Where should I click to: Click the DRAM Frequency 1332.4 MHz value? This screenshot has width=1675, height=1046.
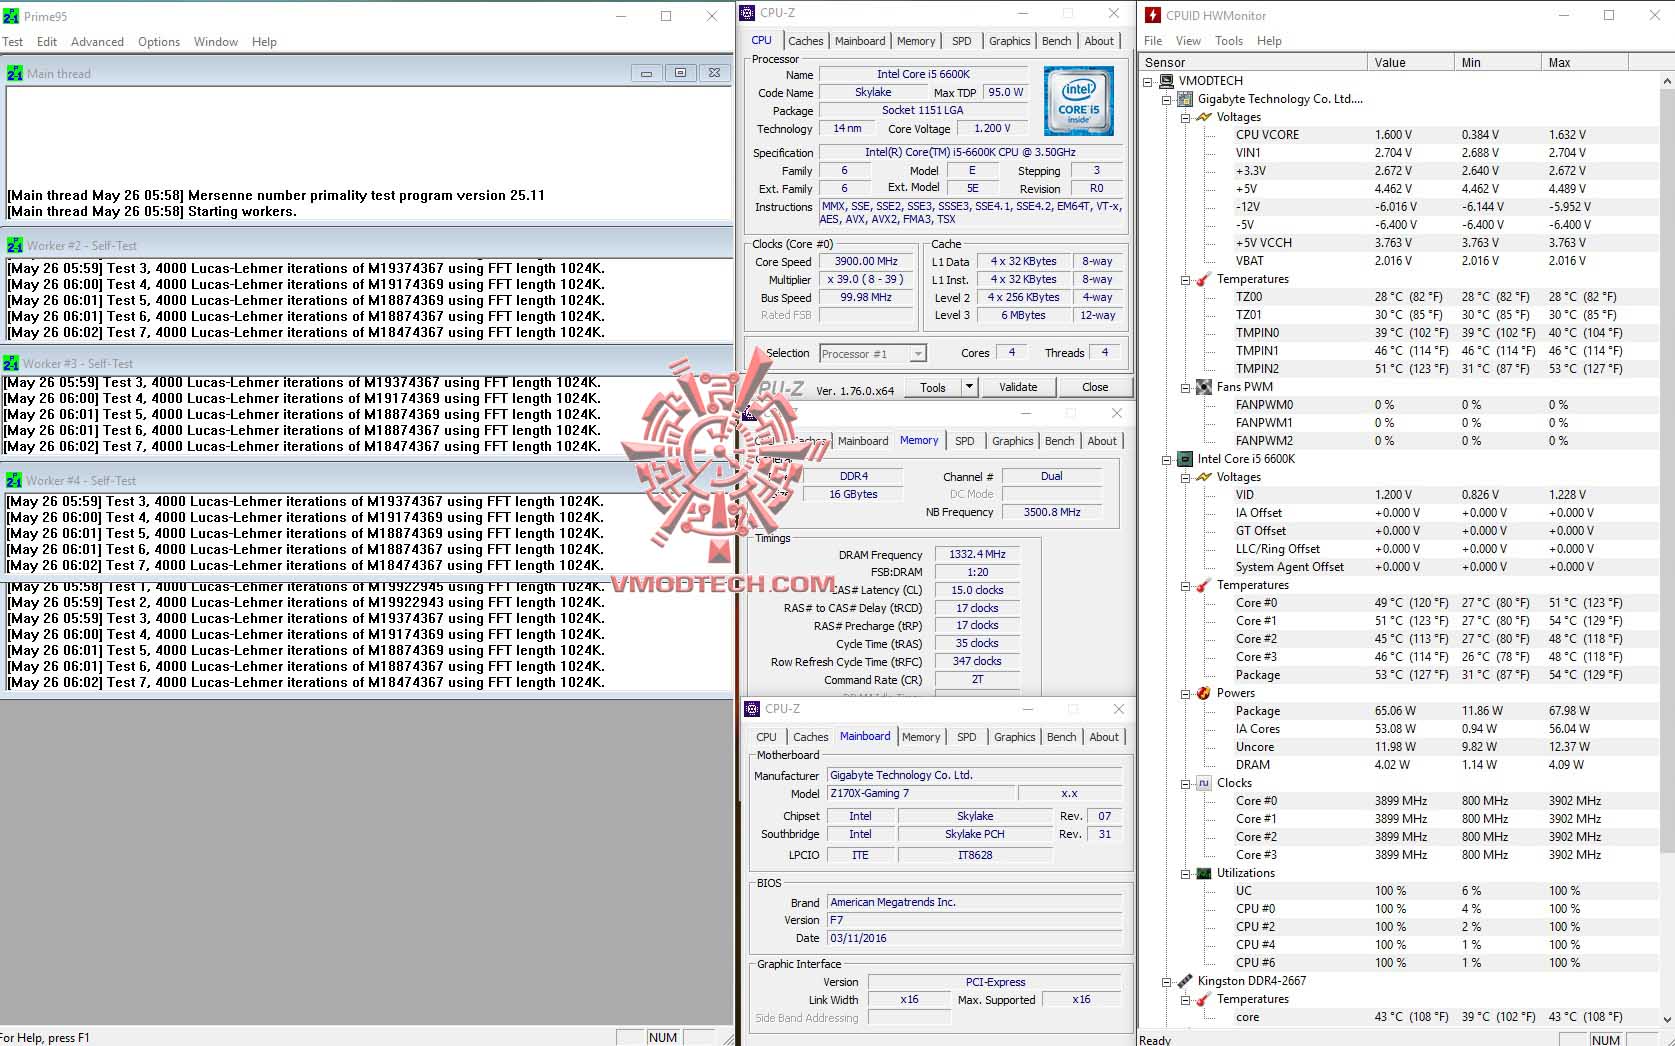coord(977,554)
